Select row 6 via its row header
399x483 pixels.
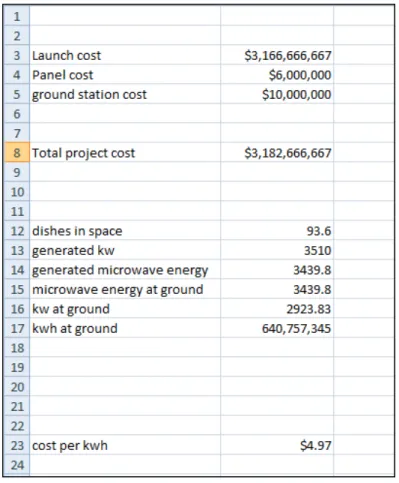pyautogui.click(x=17, y=114)
